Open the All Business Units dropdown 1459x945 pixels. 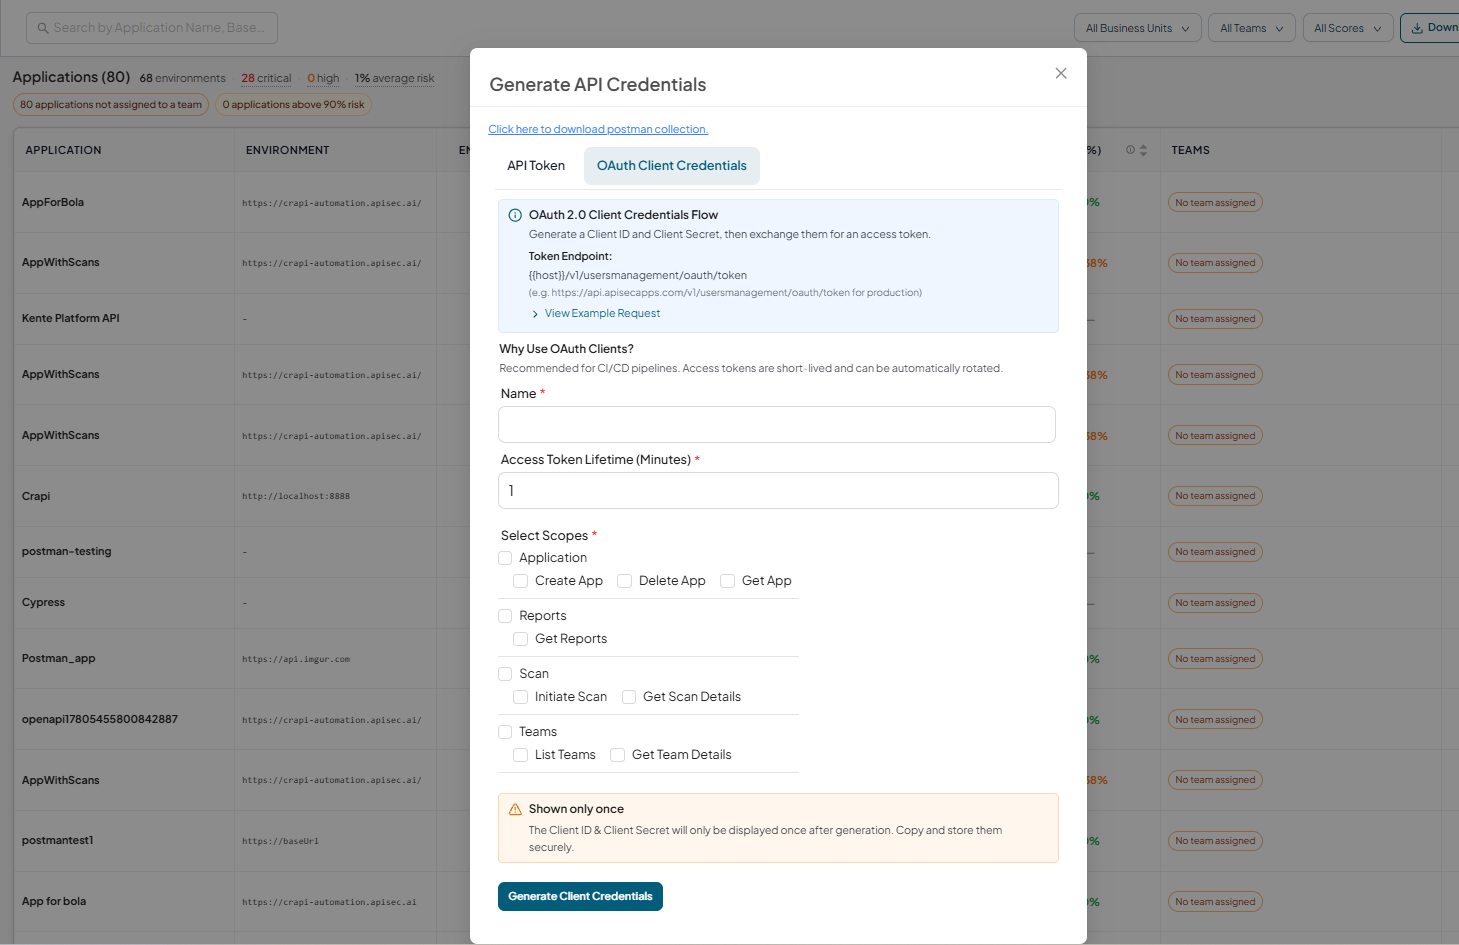pos(1137,28)
